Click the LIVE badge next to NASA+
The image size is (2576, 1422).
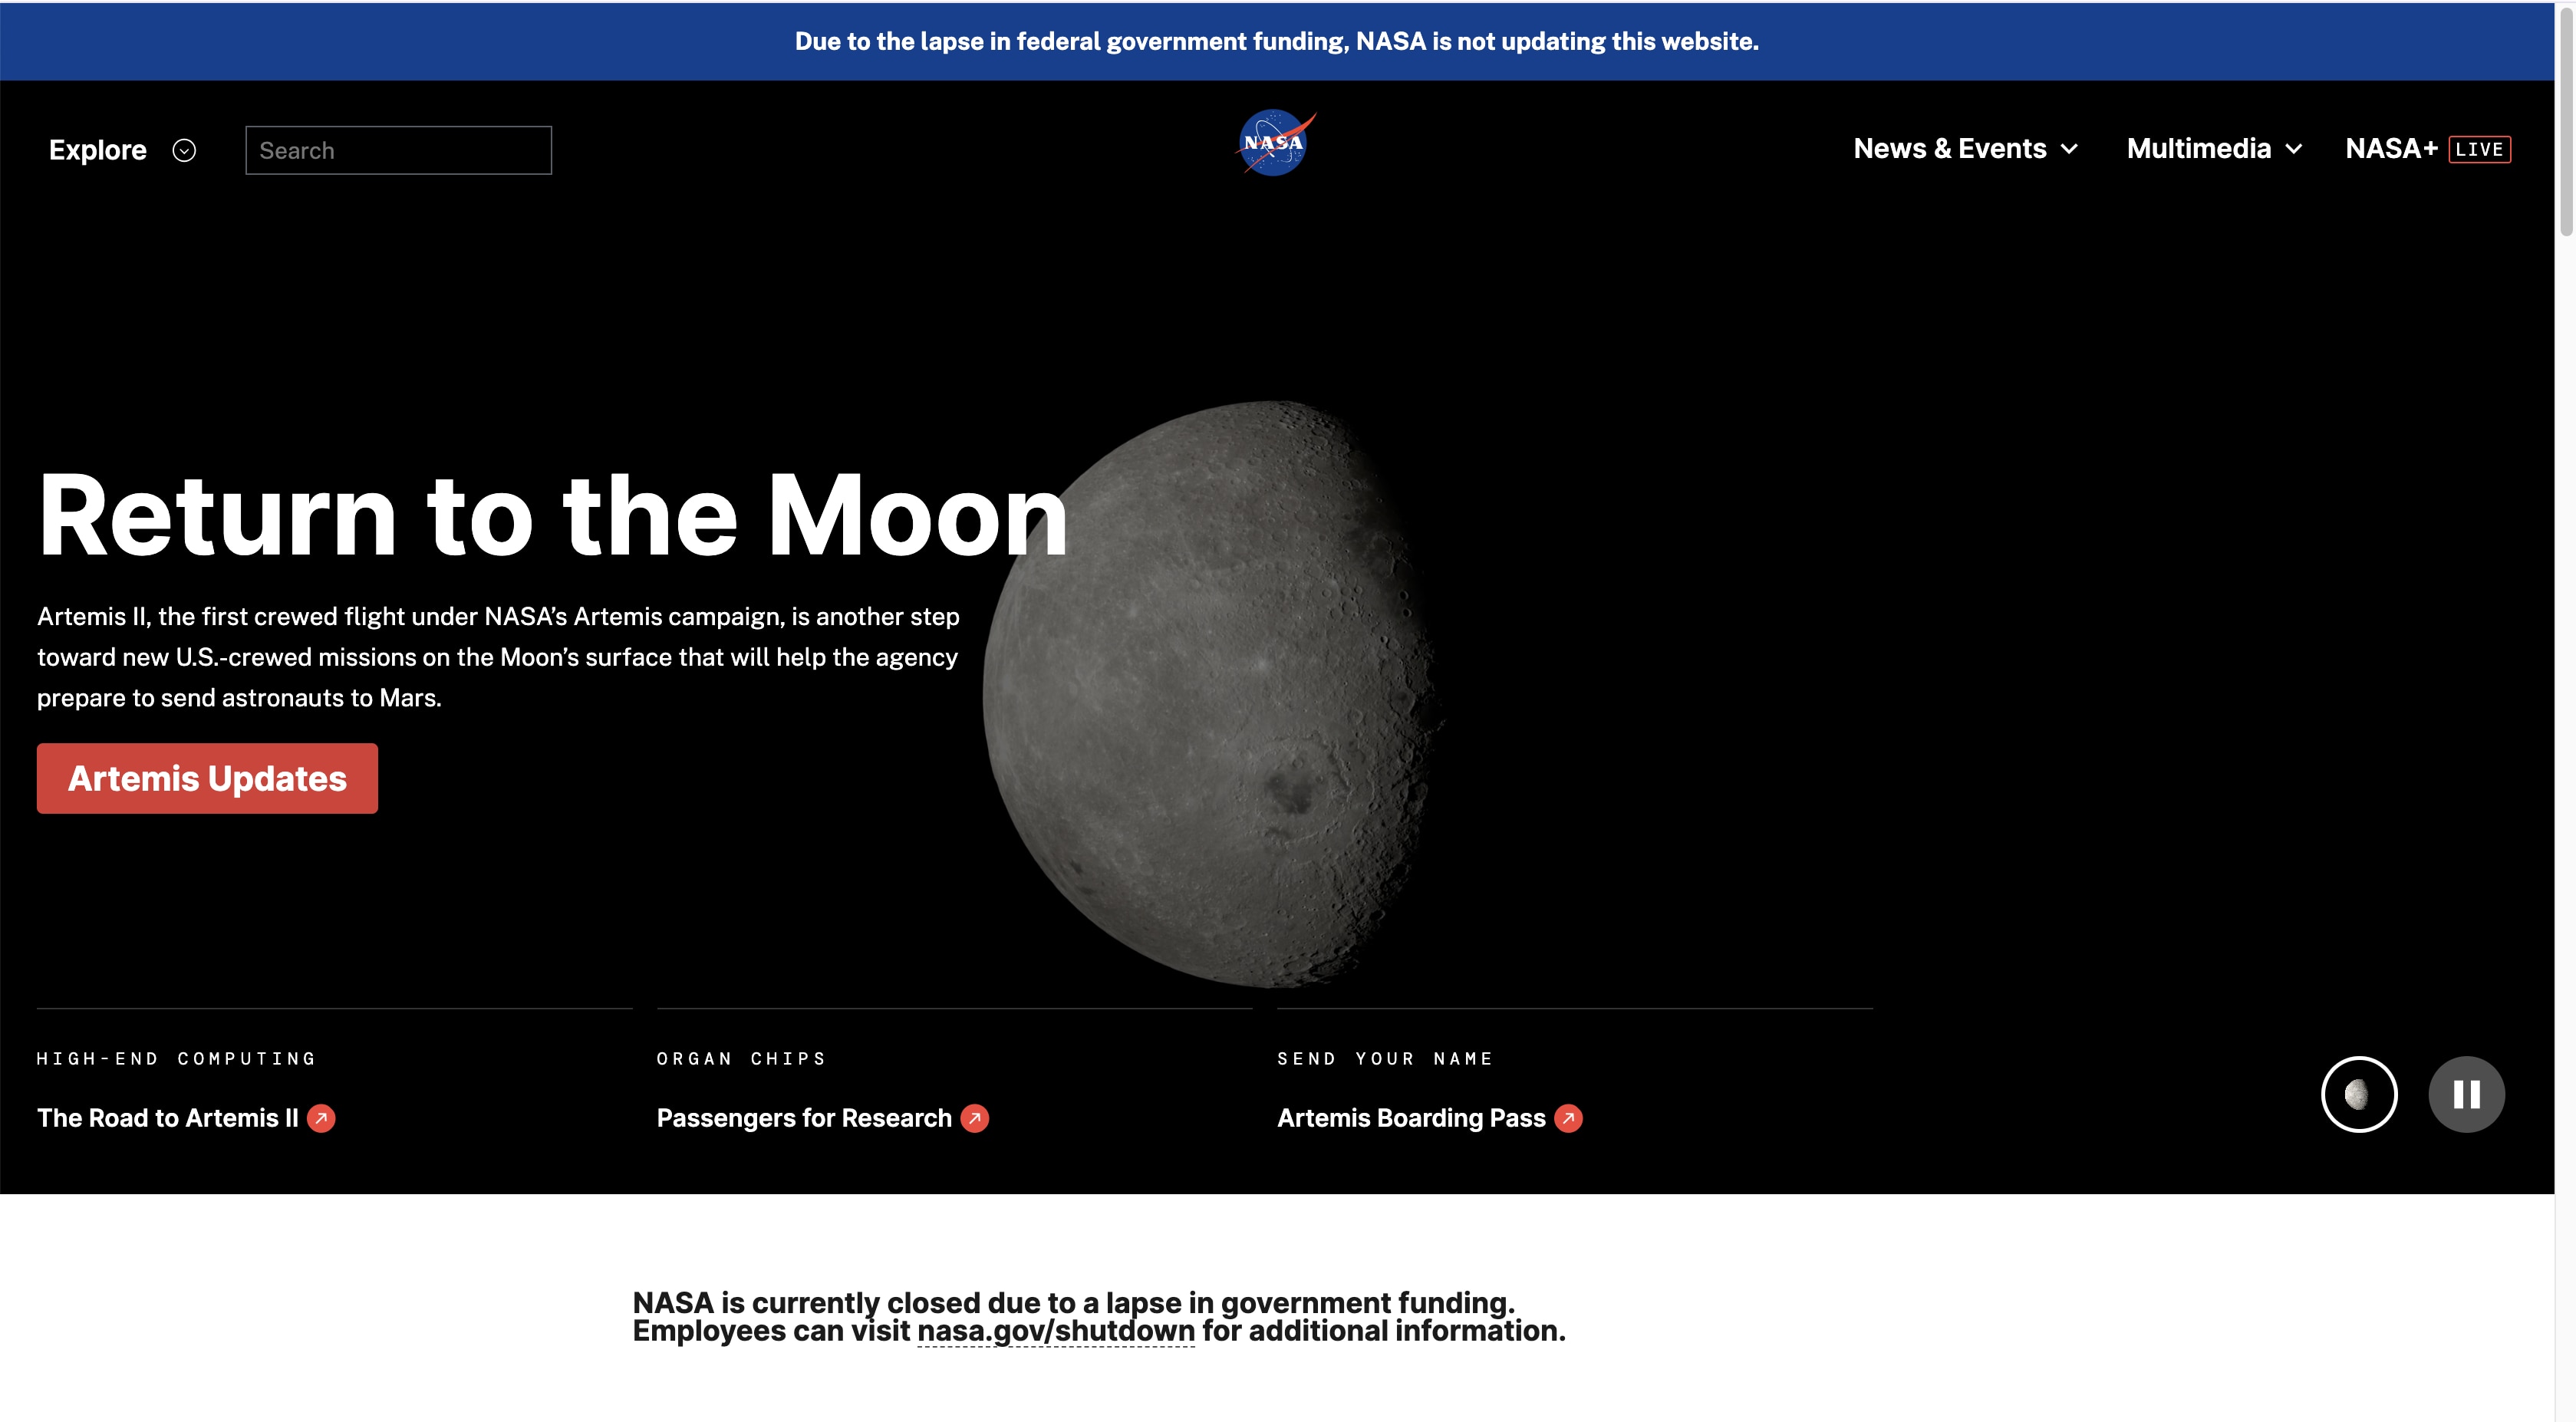click(x=2479, y=149)
